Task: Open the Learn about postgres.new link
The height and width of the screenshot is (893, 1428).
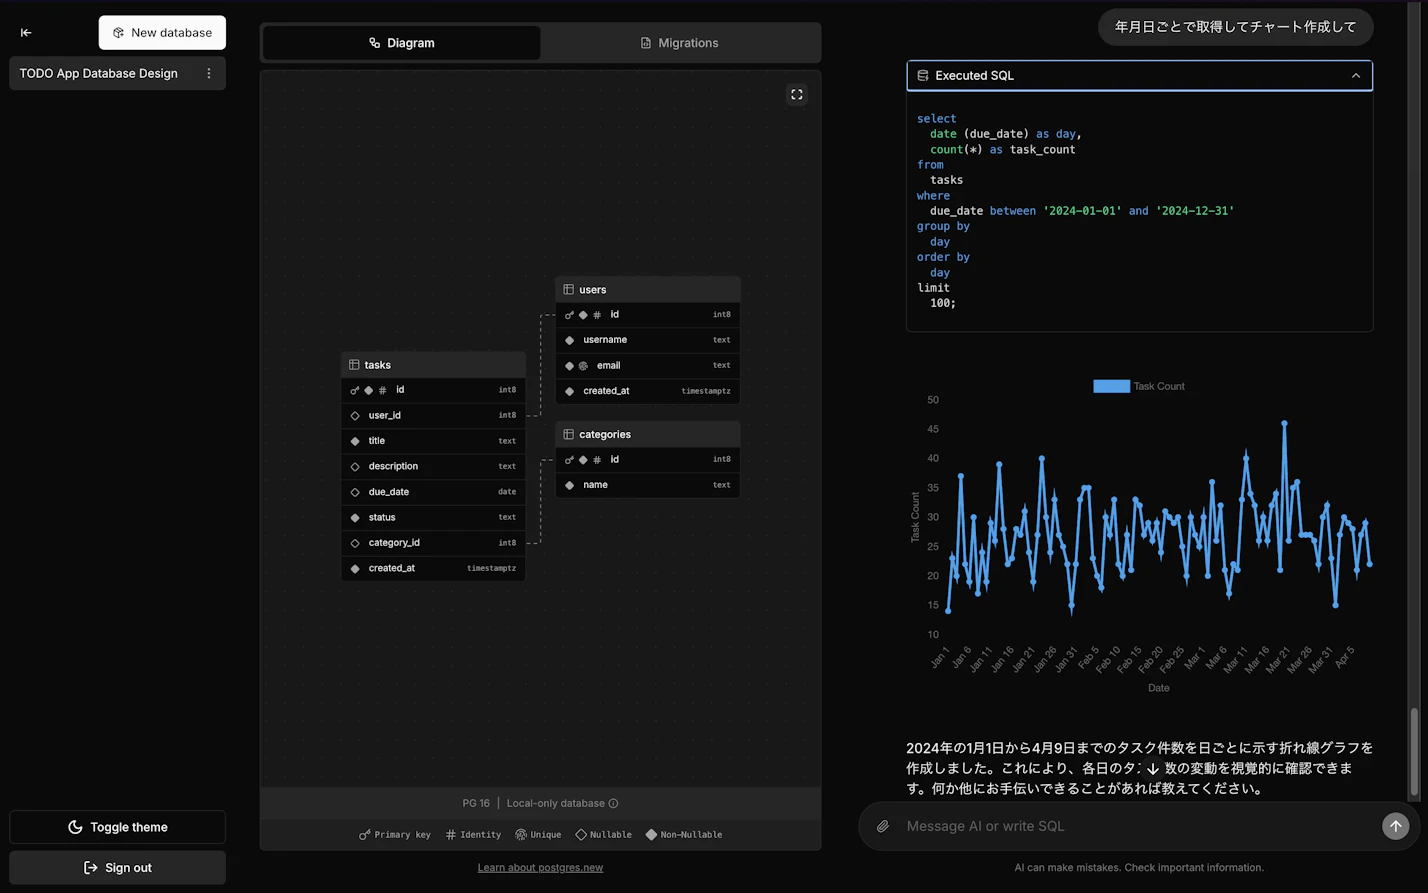Action: pyautogui.click(x=540, y=867)
